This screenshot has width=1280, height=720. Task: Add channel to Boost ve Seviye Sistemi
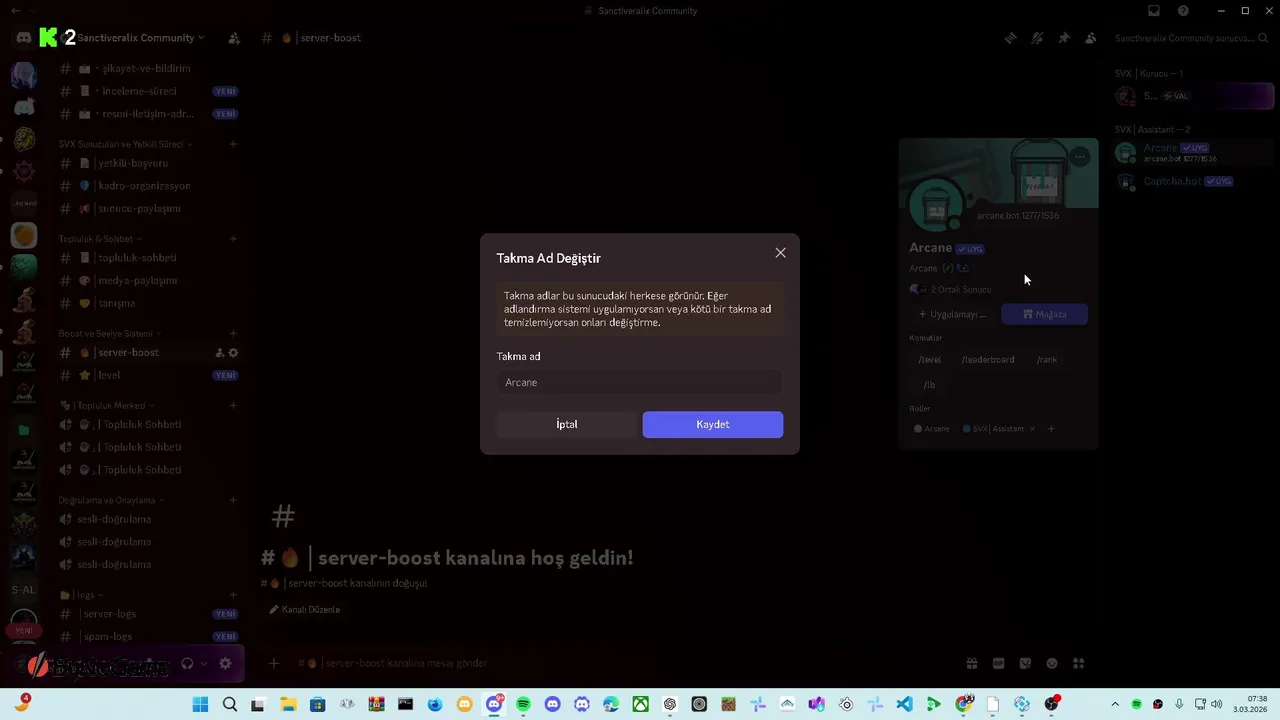[x=233, y=333]
